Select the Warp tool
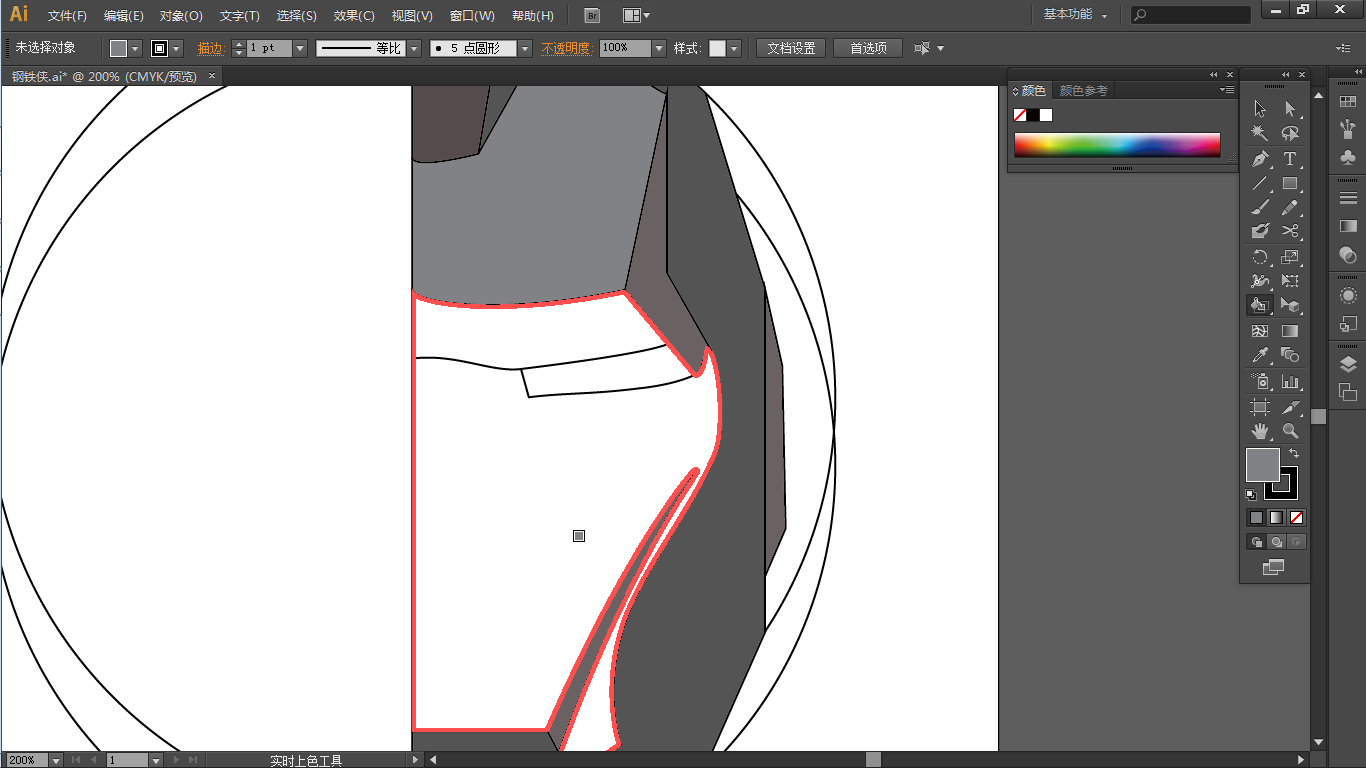 [1260, 282]
